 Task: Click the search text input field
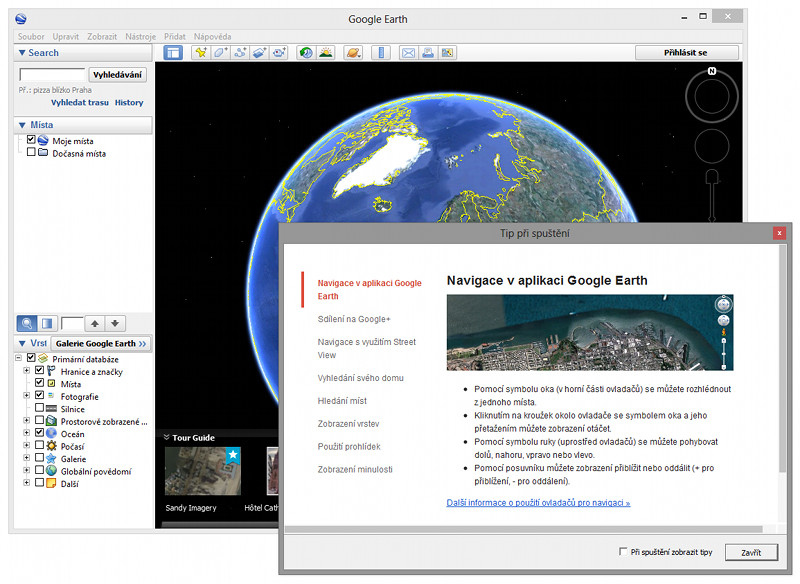(x=53, y=75)
